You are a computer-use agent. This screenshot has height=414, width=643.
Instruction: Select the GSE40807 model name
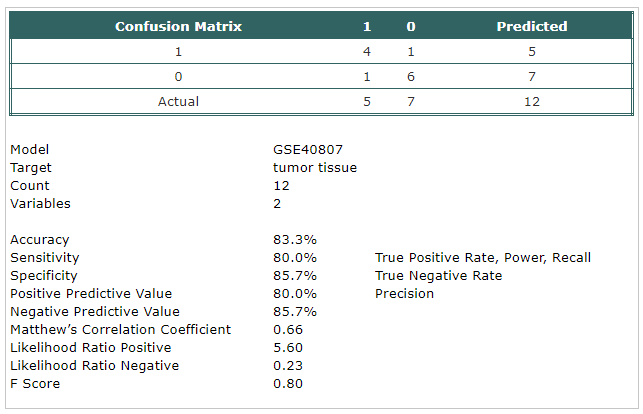click(x=308, y=150)
